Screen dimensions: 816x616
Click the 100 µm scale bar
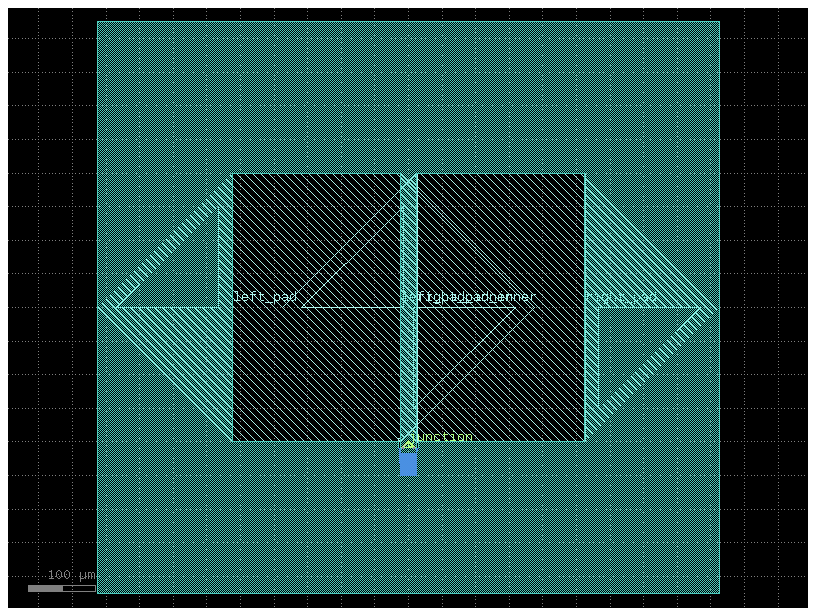61,588
